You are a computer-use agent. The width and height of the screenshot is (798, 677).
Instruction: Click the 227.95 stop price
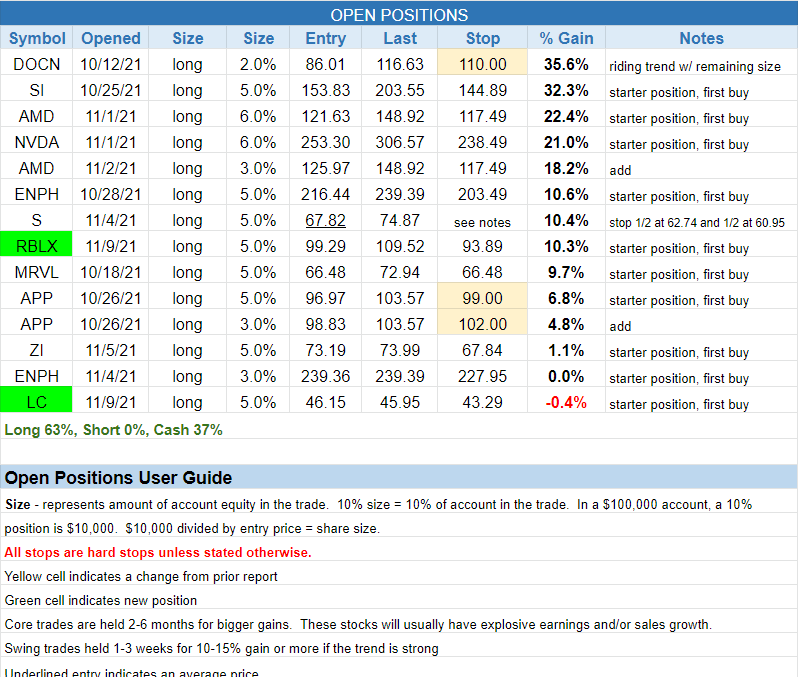(x=482, y=376)
